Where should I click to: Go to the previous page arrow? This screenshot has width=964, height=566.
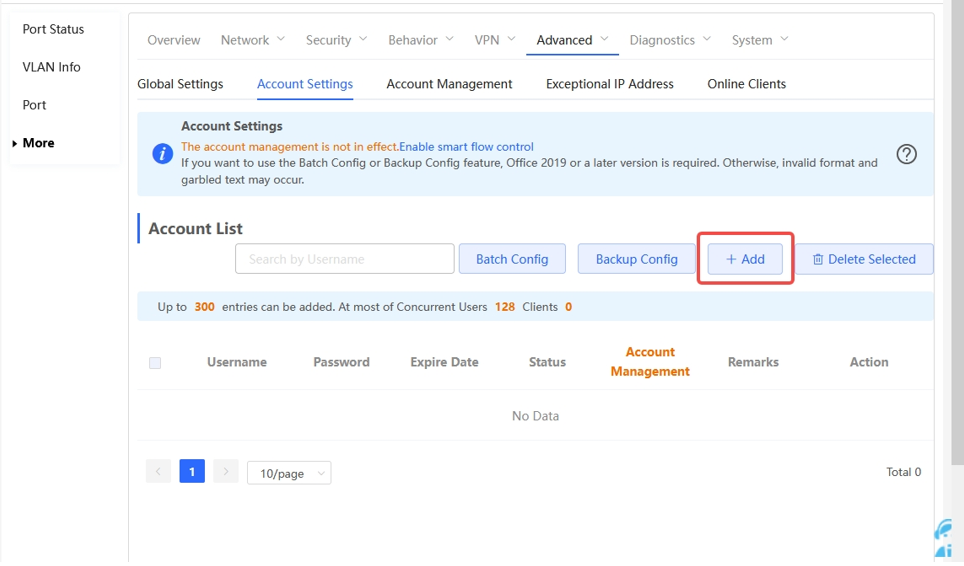tap(158, 472)
